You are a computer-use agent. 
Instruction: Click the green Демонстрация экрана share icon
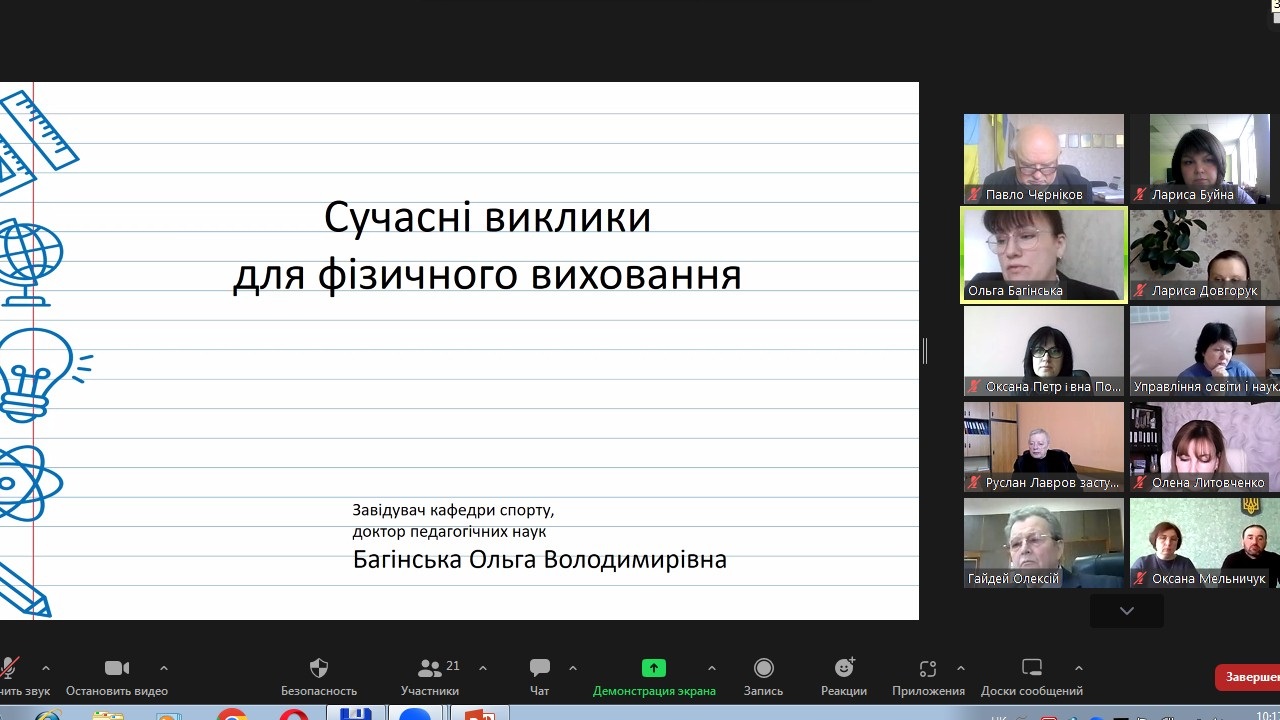654,668
